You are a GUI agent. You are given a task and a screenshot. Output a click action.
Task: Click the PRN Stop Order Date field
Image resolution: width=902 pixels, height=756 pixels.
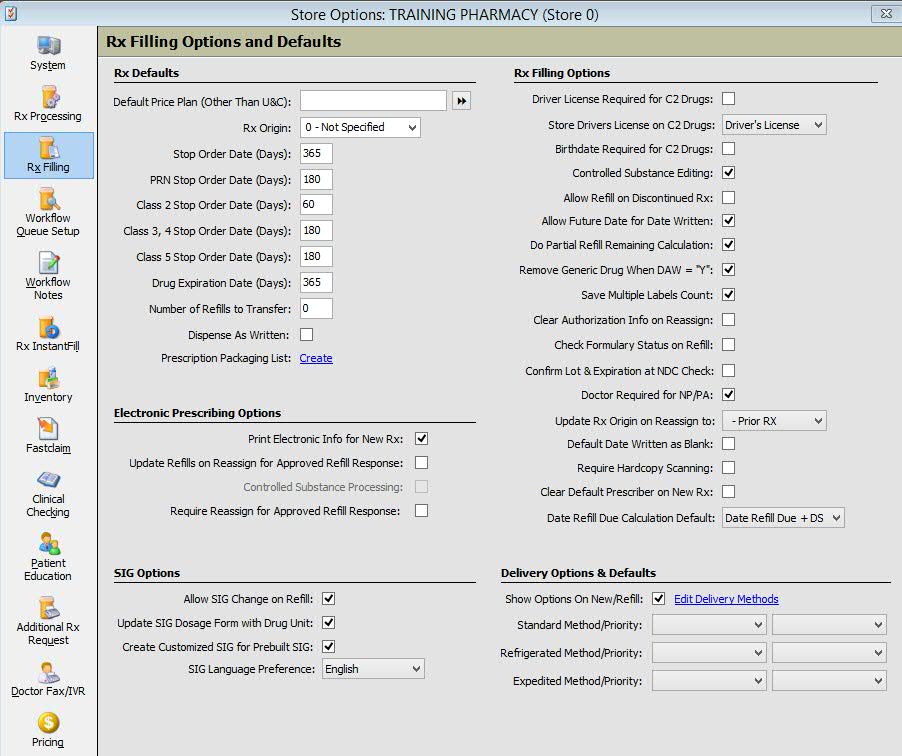(316, 180)
